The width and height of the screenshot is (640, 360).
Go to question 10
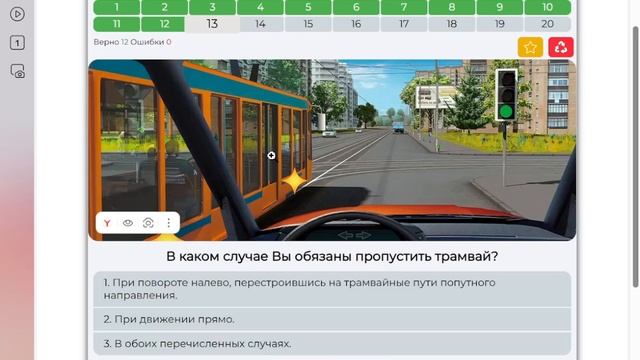548,7
